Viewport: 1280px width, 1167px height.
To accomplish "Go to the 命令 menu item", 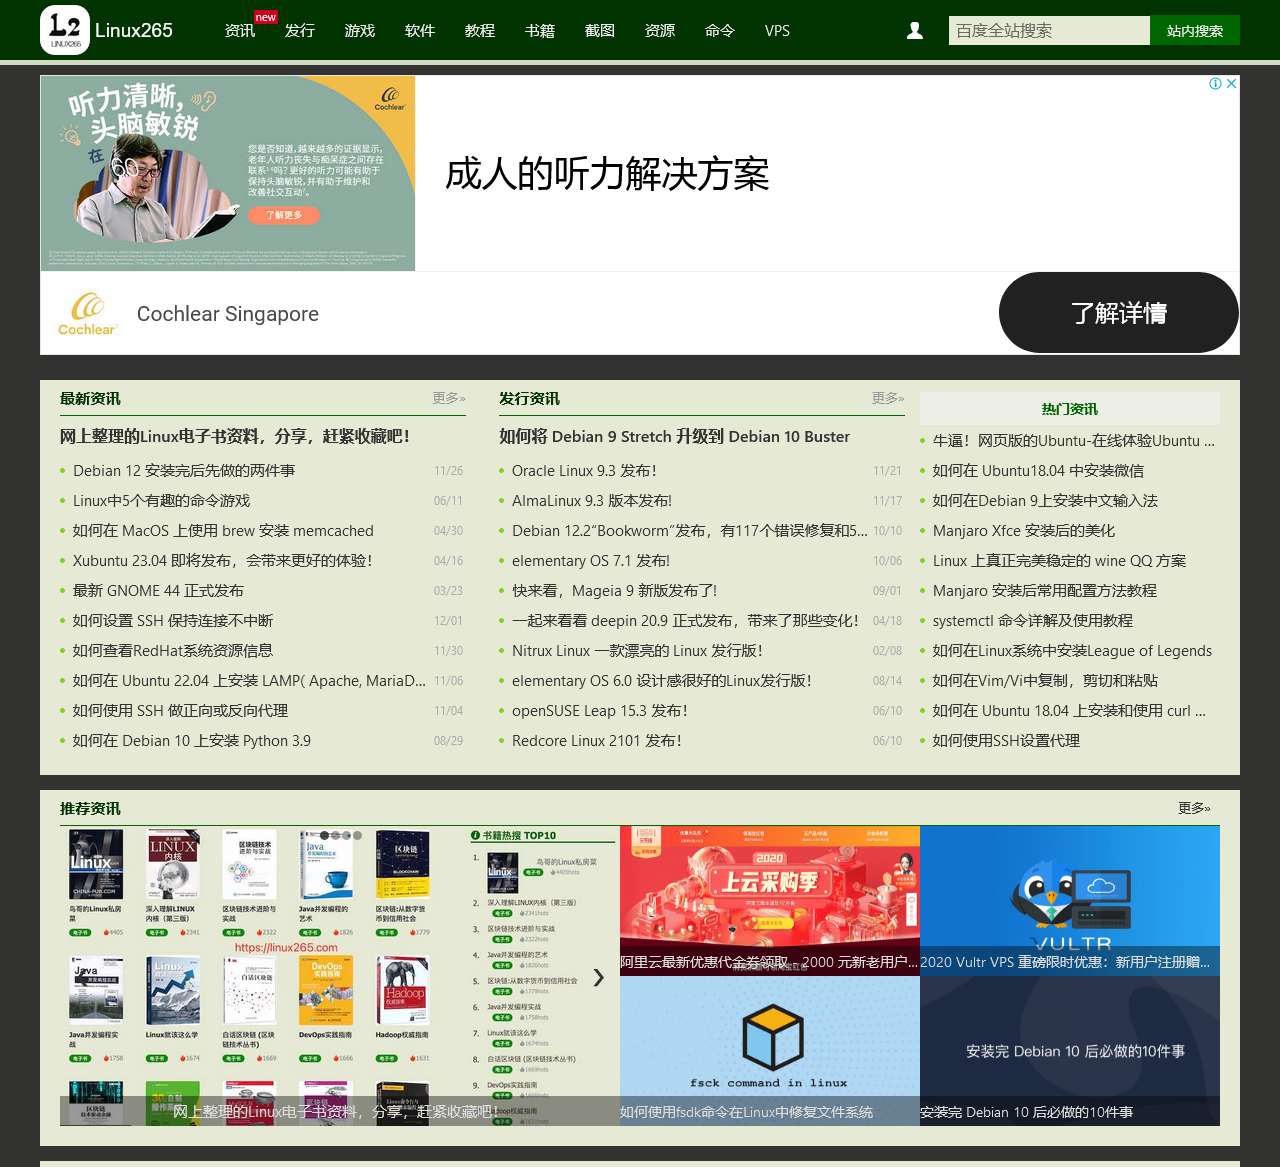I will (x=719, y=31).
